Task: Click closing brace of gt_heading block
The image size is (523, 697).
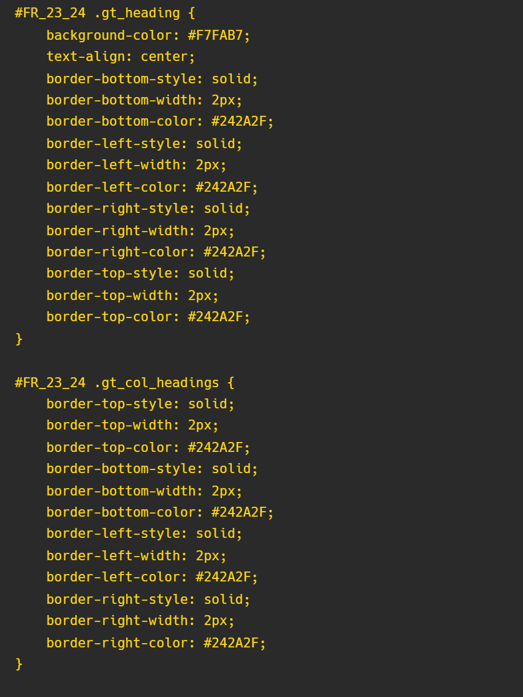Action: coord(19,339)
